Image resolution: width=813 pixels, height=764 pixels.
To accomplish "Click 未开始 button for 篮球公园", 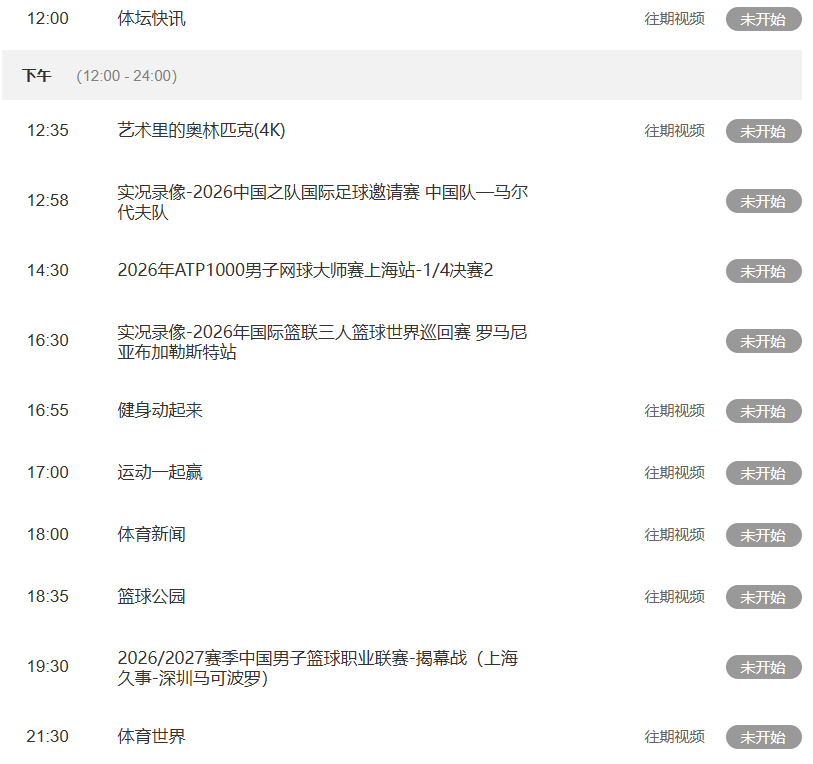I will [x=763, y=596].
